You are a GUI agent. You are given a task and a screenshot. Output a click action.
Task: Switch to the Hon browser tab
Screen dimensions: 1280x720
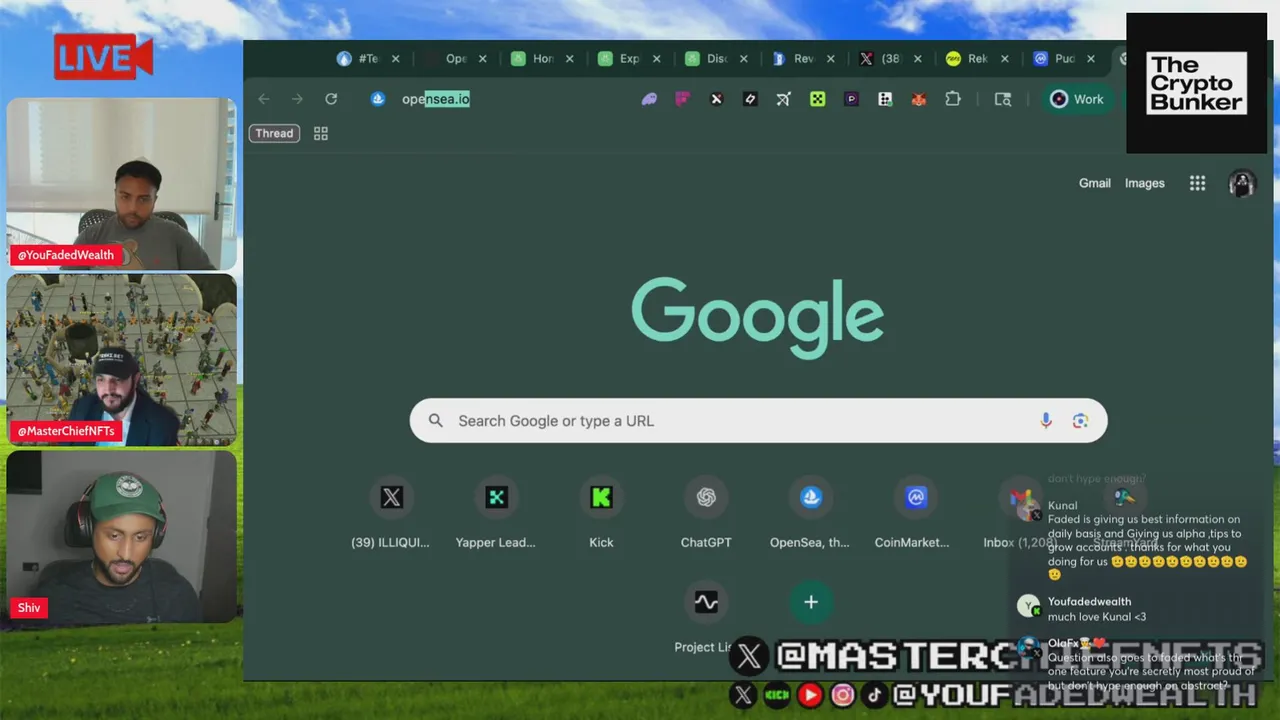542,59
